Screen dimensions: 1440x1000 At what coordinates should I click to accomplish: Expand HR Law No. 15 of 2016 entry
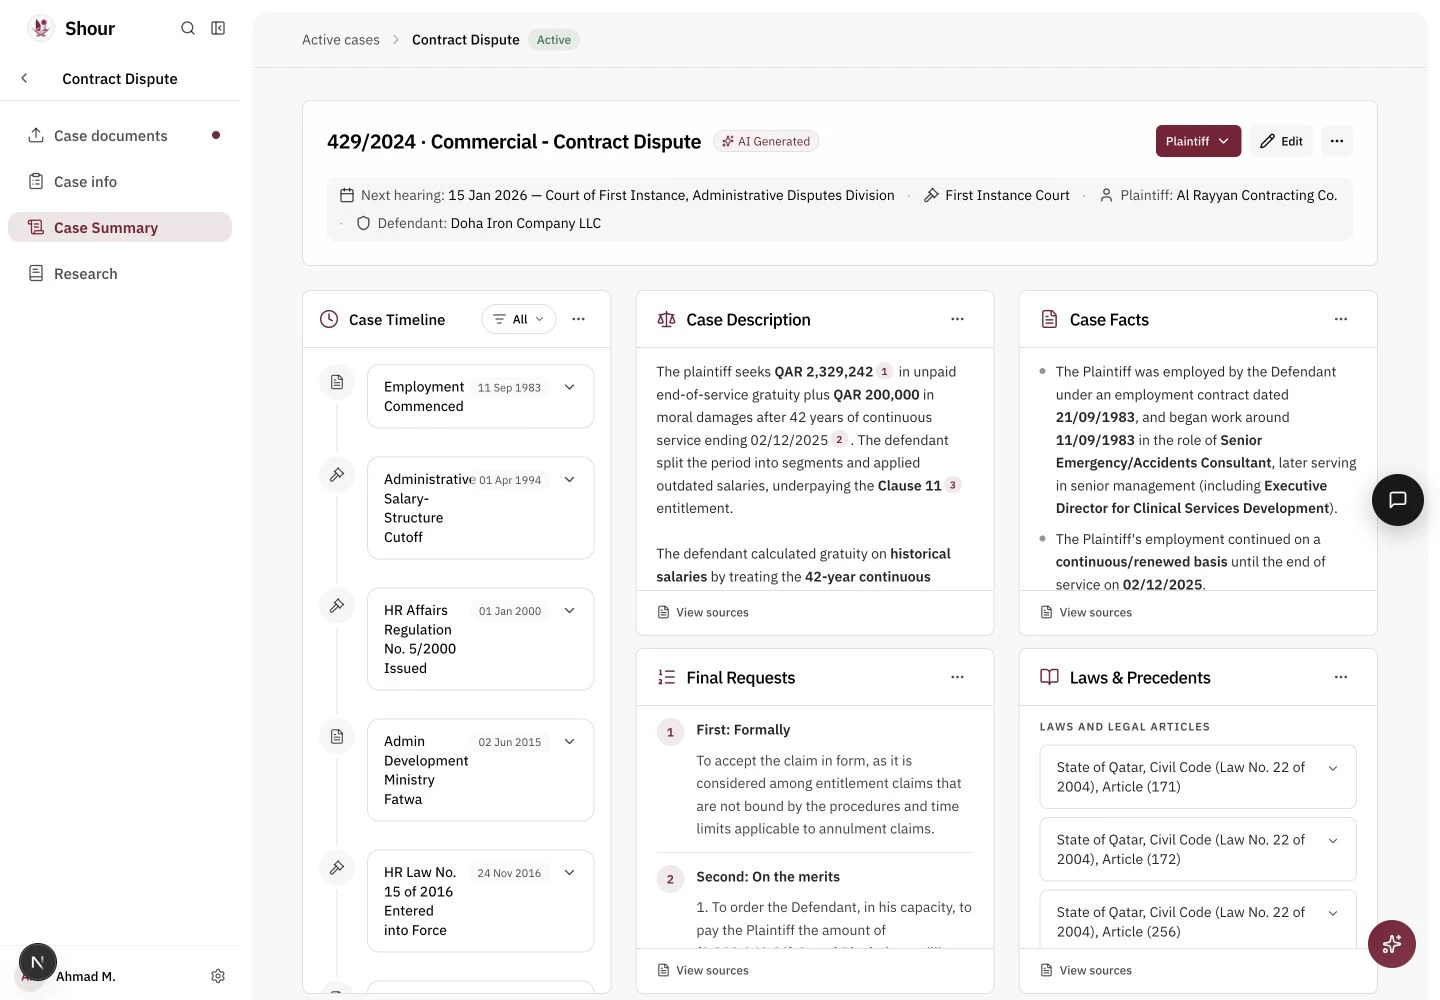569,873
